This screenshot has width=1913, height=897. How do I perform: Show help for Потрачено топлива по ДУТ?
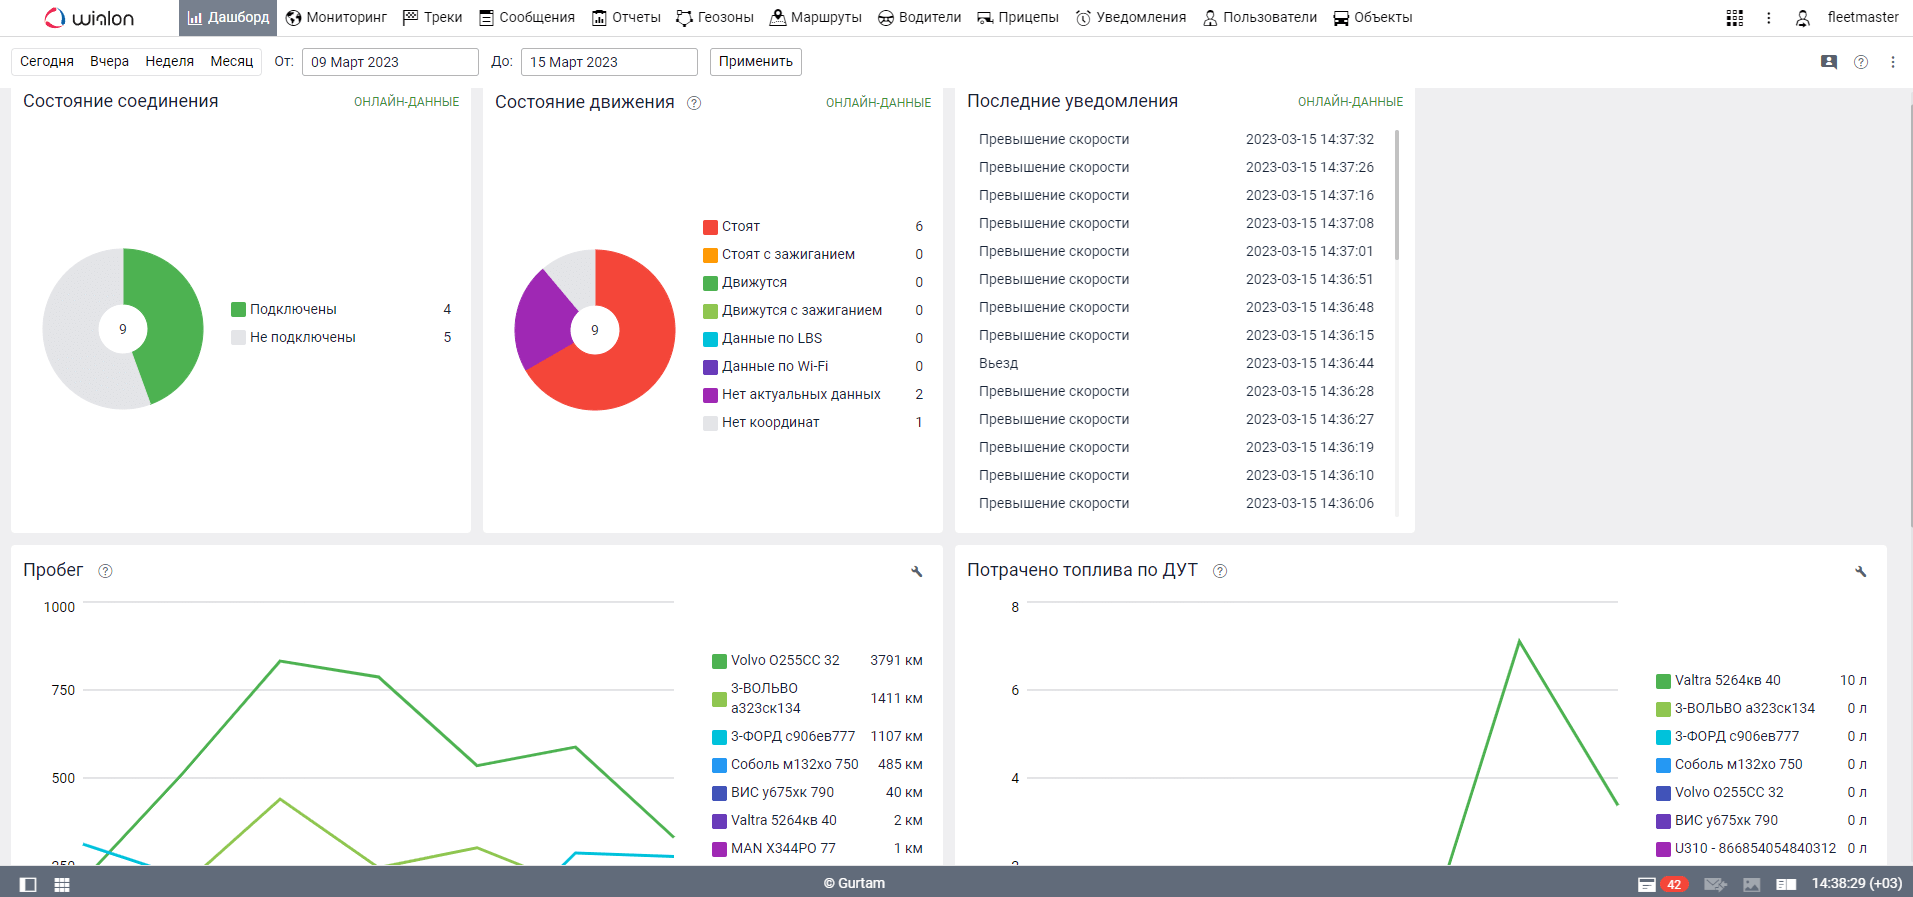coord(1220,571)
